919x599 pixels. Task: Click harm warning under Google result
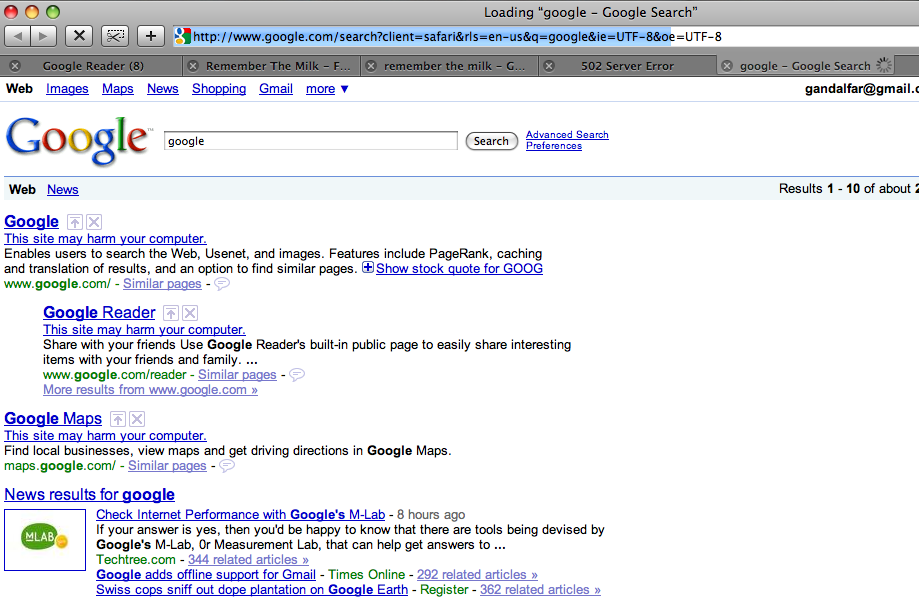tap(105, 239)
